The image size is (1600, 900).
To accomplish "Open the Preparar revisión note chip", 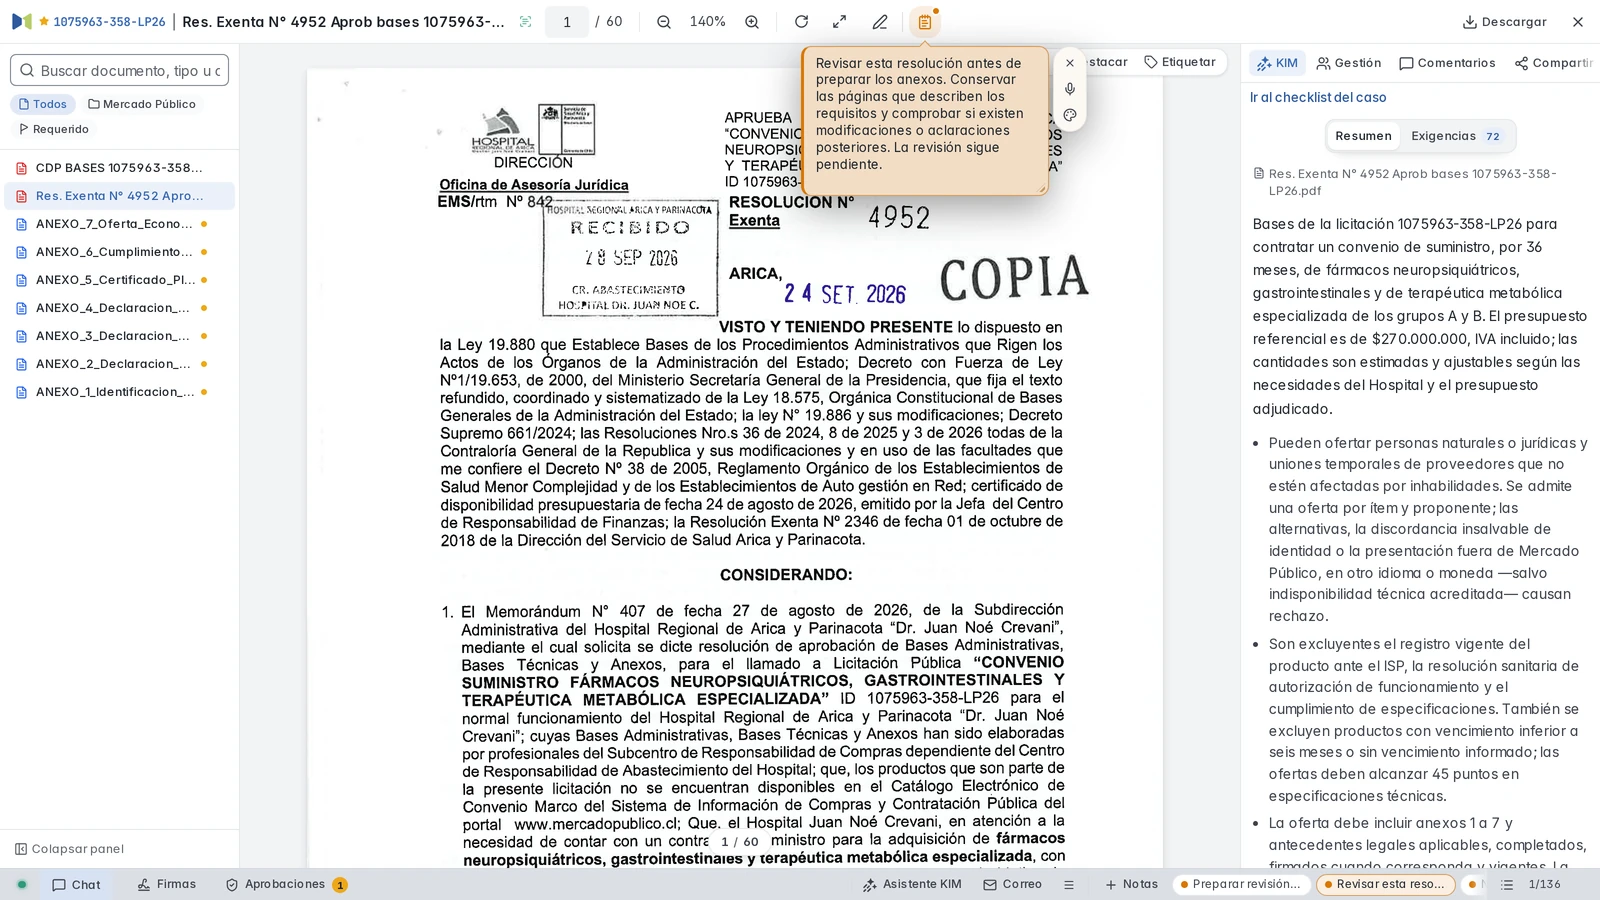I will click(1240, 885).
